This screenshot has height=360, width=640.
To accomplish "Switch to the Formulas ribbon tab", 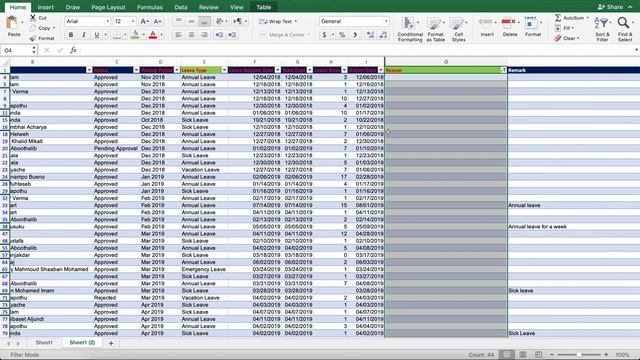I will [150, 7].
